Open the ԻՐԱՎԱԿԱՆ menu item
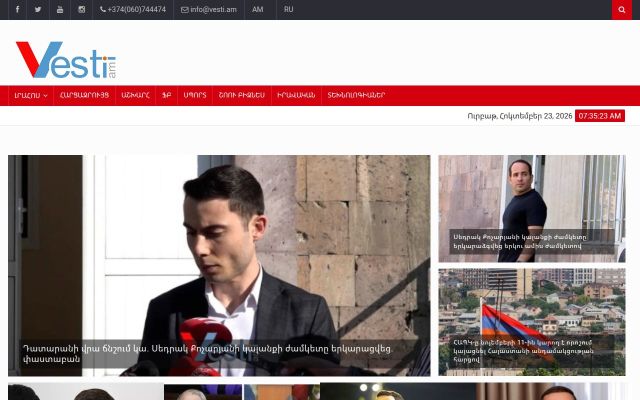Screen dimensions: 640x400 [x=296, y=96]
